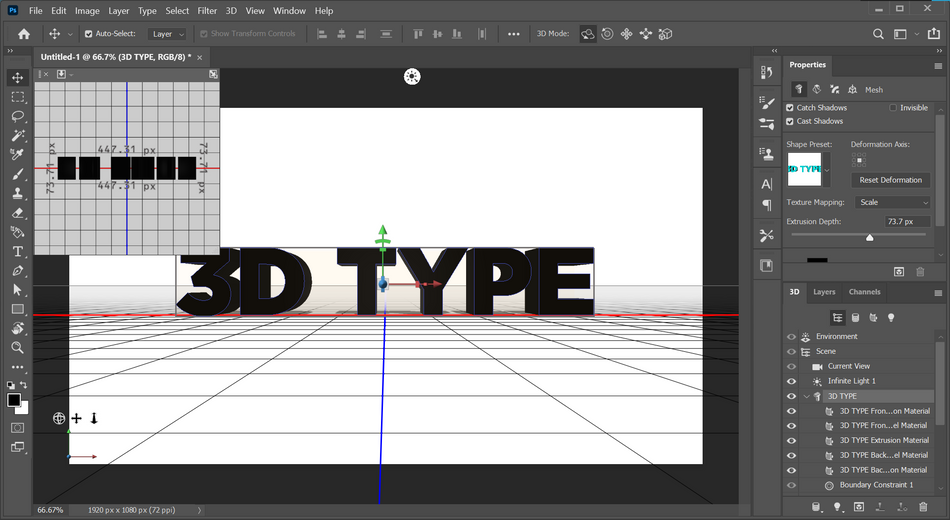The width and height of the screenshot is (950, 520).
Task: Open the 3D panel flyout menu
Action: click(938, 293)
